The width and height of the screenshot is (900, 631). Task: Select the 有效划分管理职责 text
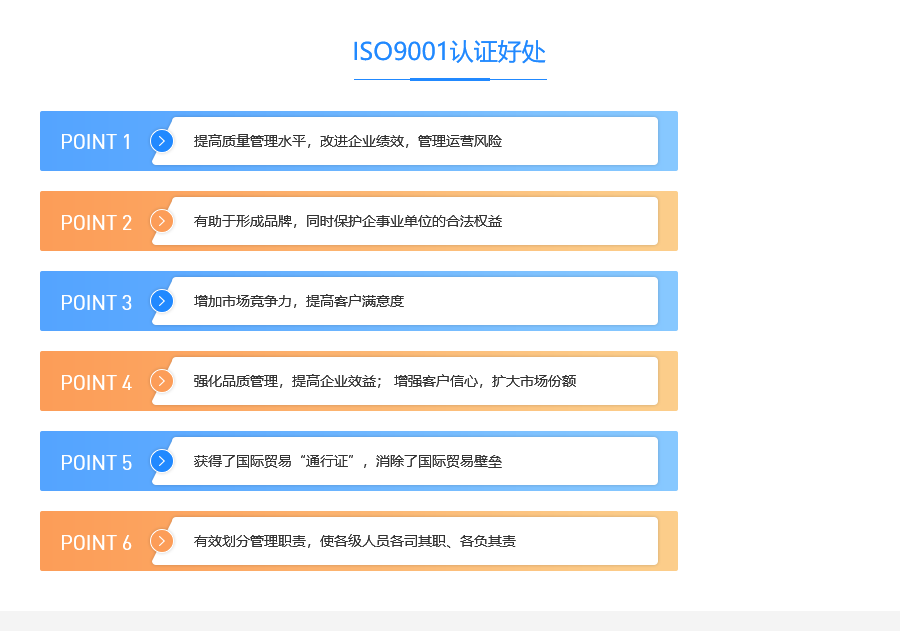354,541
